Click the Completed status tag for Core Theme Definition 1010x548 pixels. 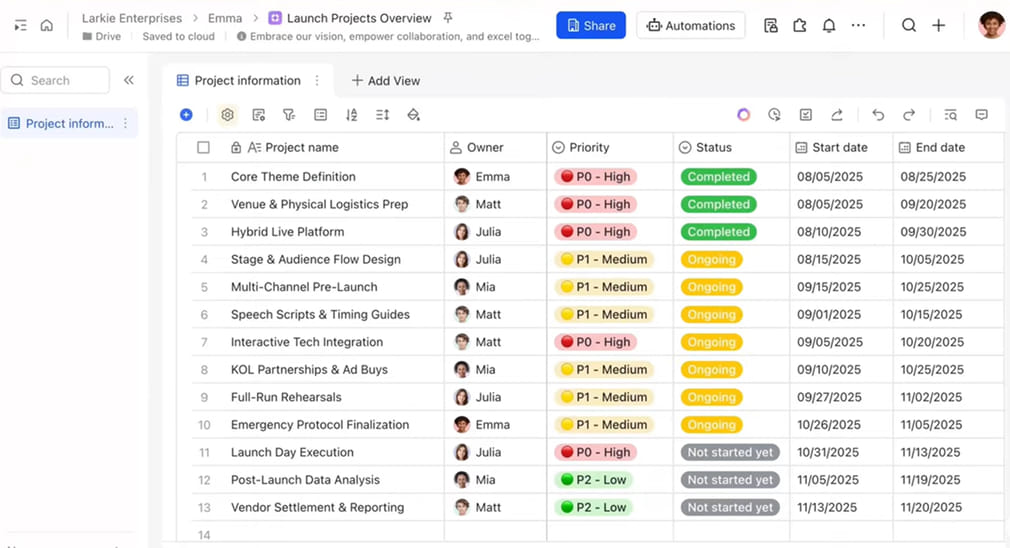(718, 177)
